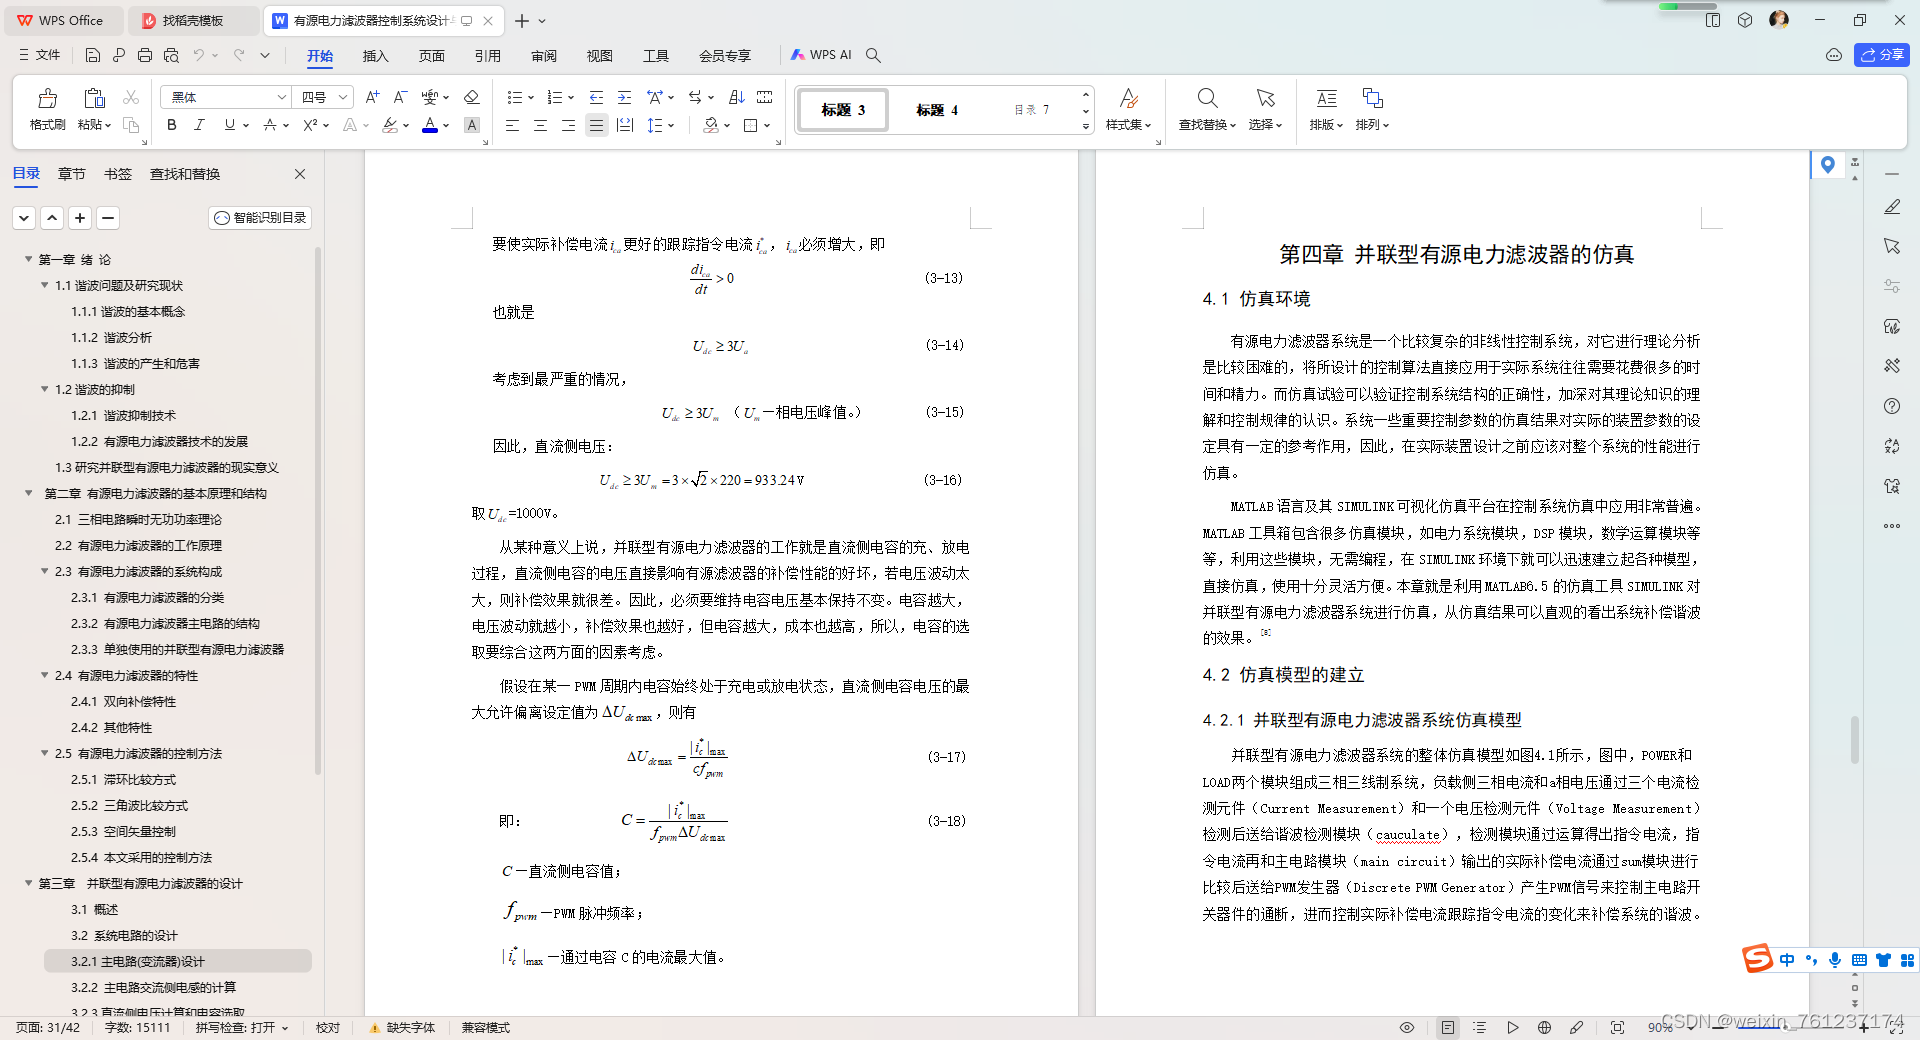Click the annotation pen icon in right sidebar
Screen dimensions: 1920x1040
pos(1892,207)
